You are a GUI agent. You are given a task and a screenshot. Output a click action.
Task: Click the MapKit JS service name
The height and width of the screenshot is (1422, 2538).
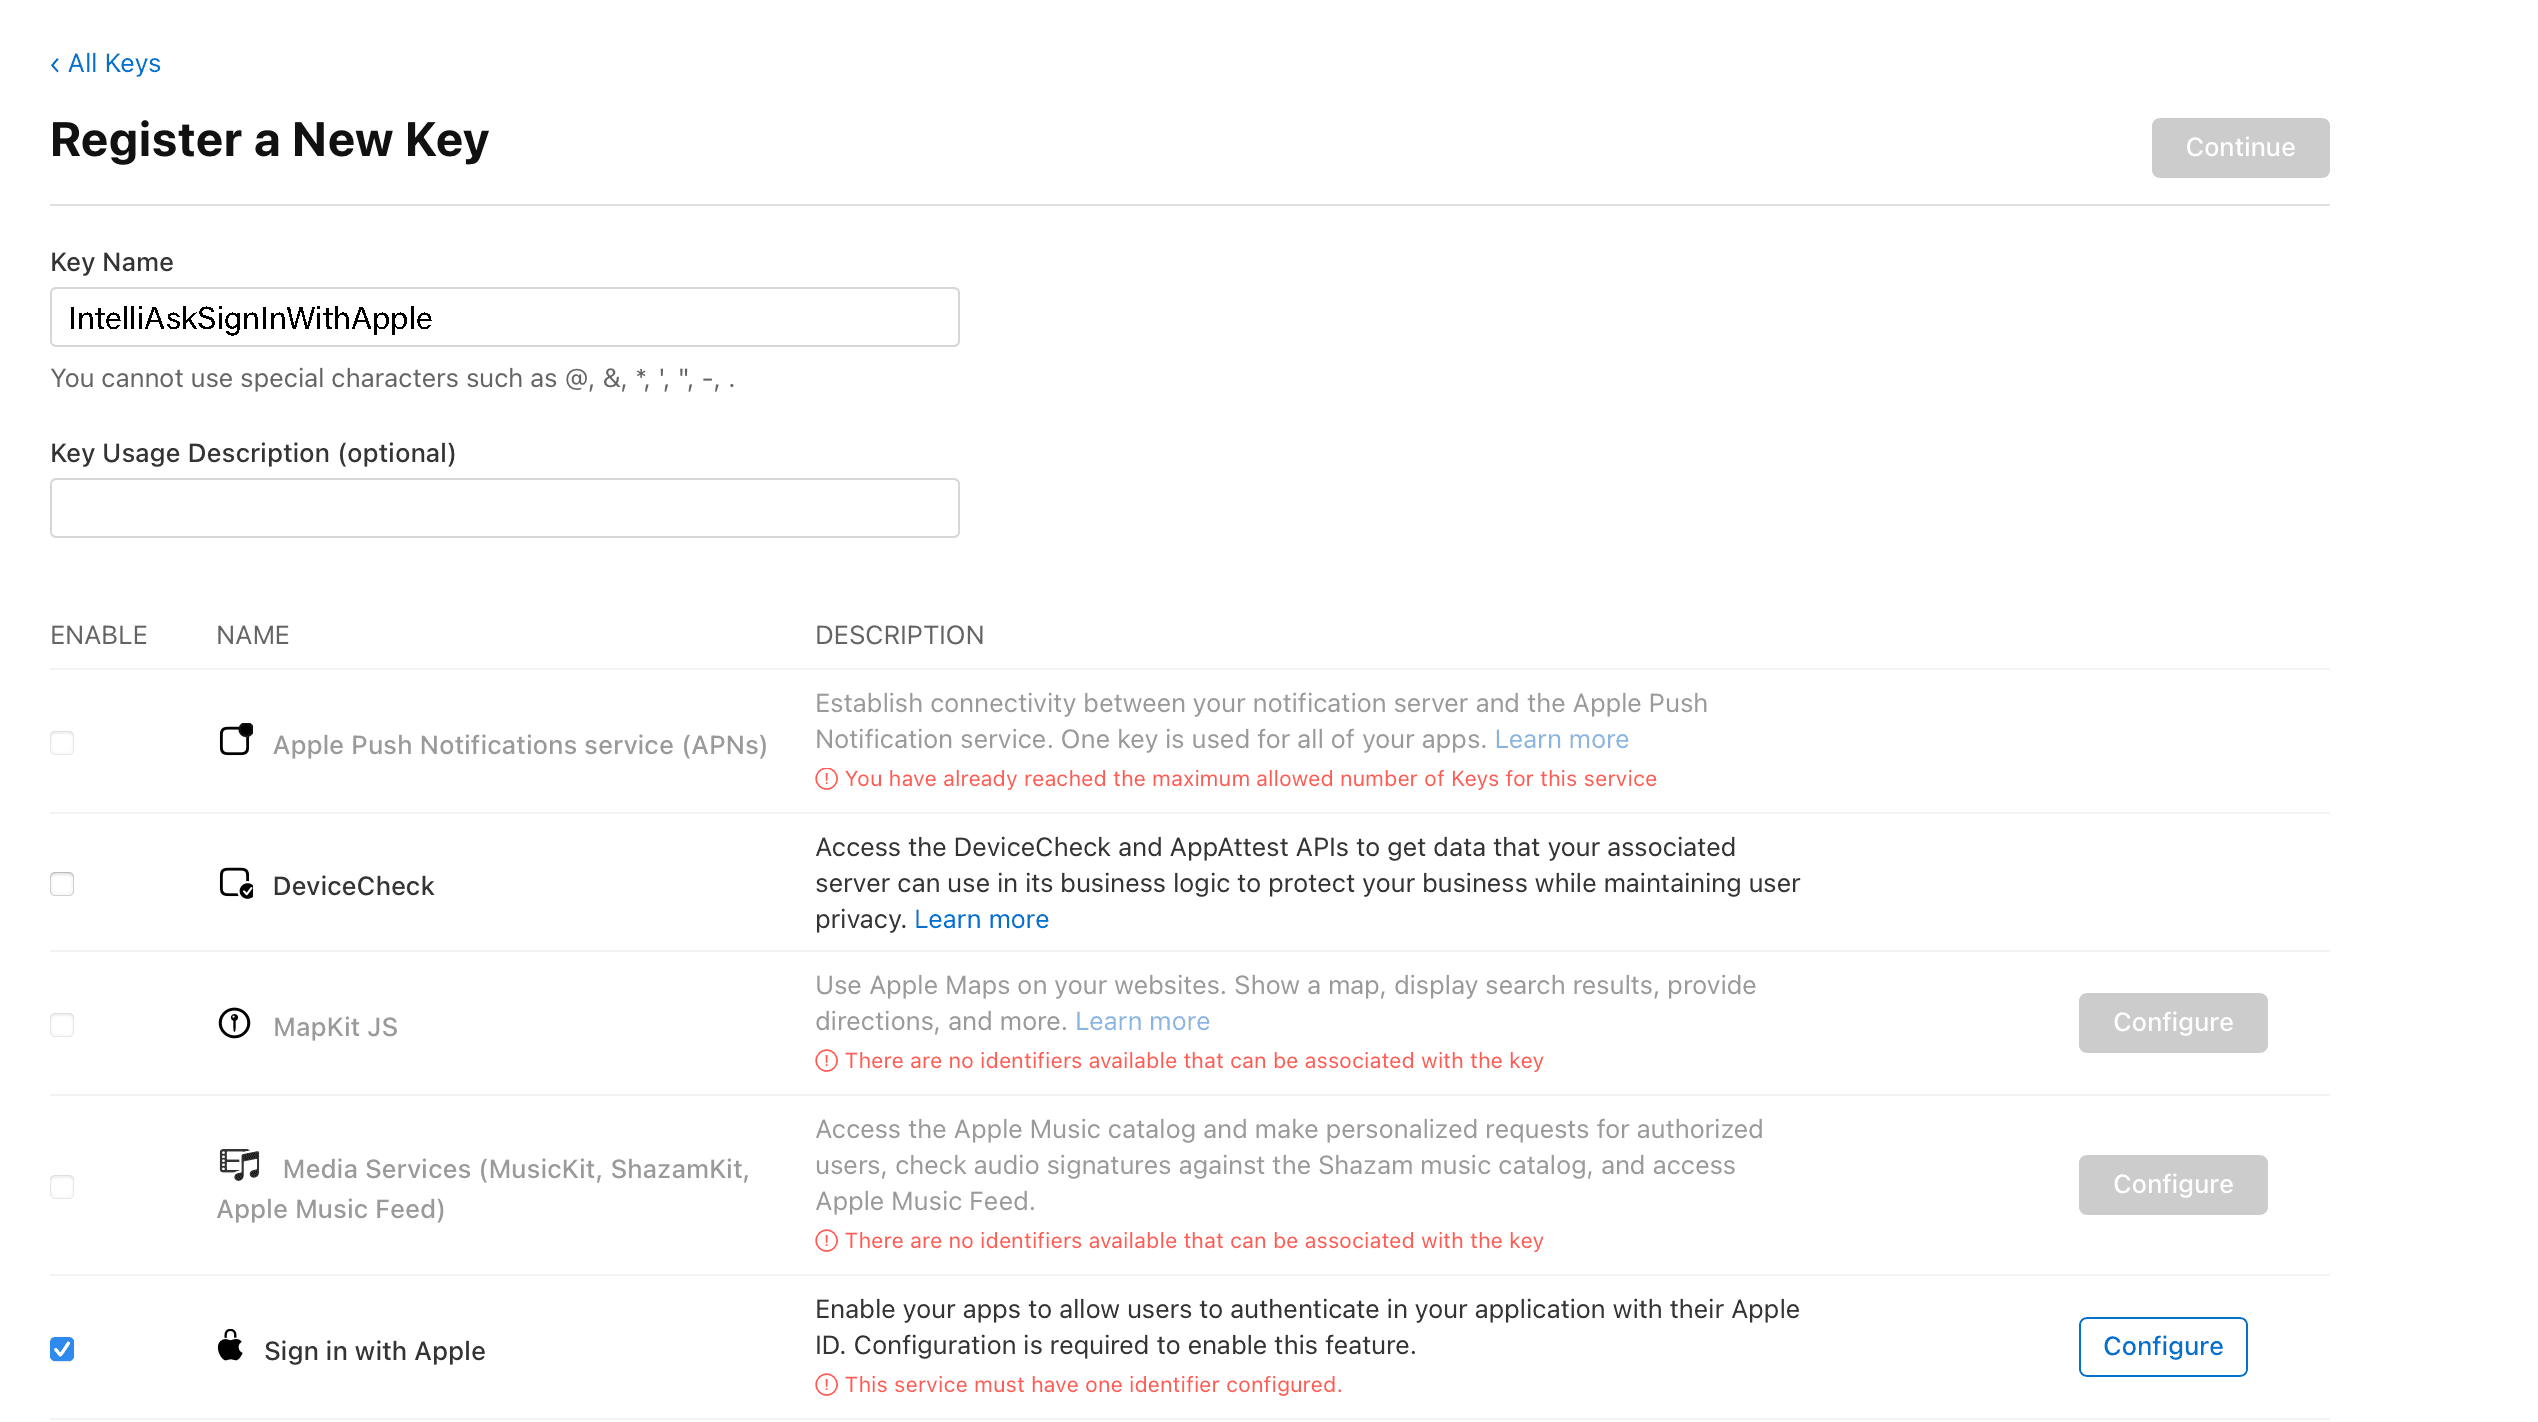click(x=336, y=1027)
